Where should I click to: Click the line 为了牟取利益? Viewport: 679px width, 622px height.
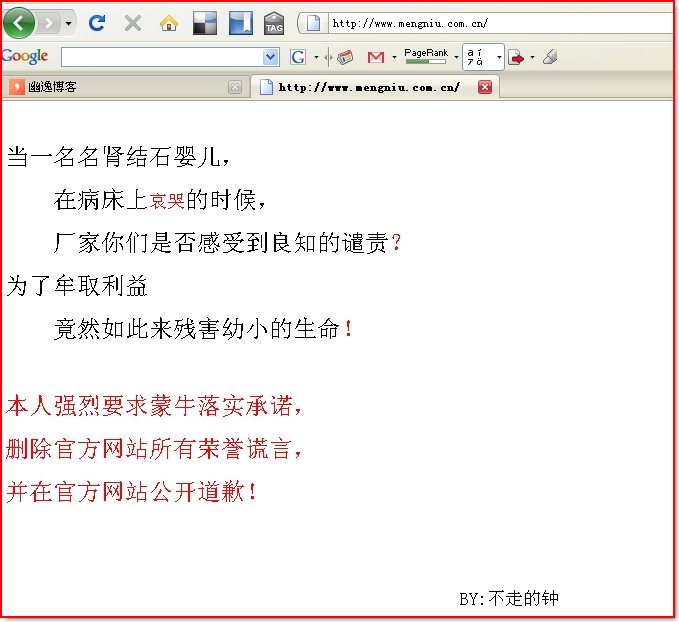point(77,286)
